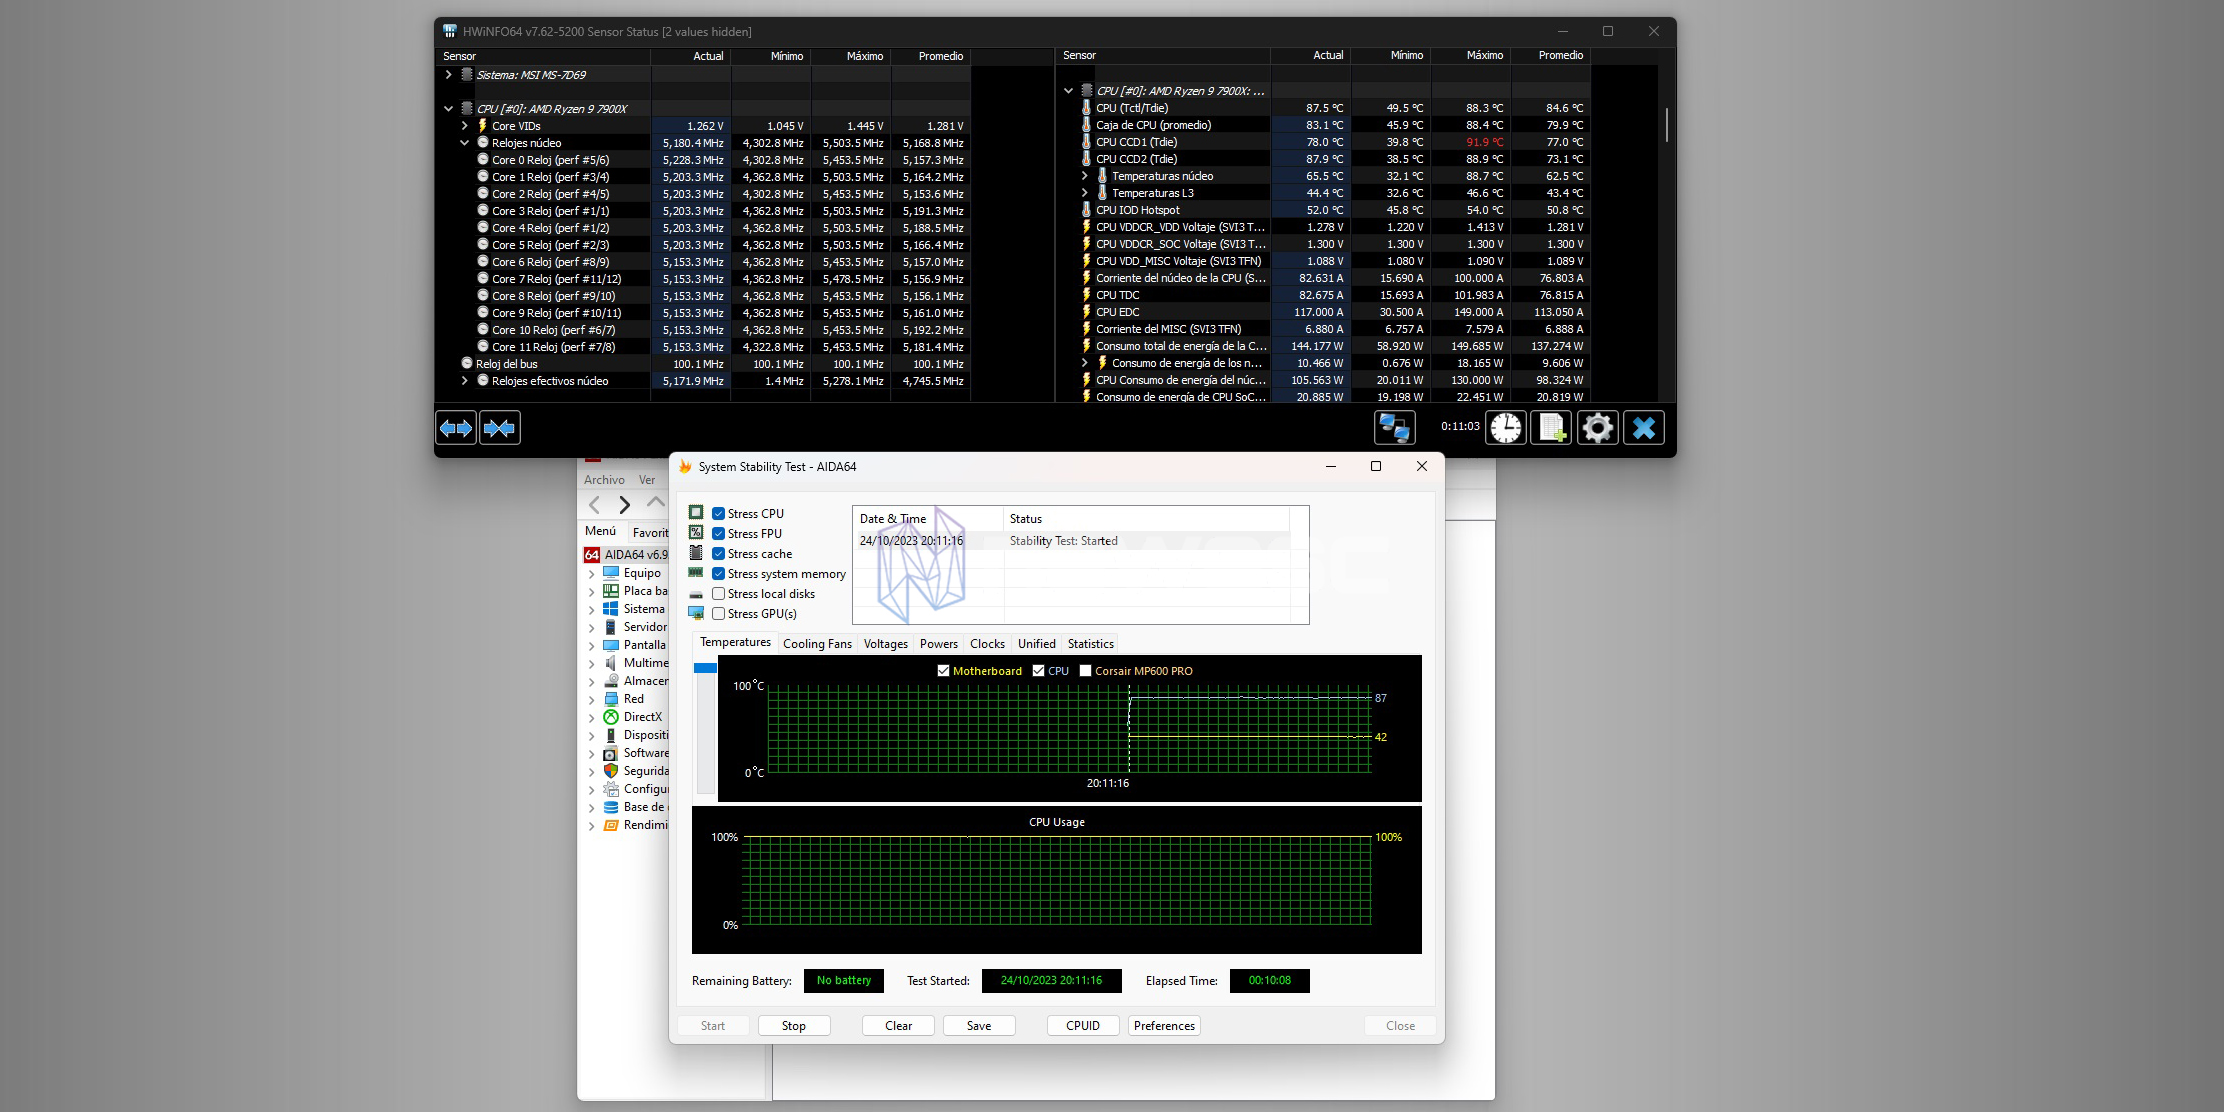Click CPU (Tctl/Tdie) thermometer icon

coord(1086,108)
